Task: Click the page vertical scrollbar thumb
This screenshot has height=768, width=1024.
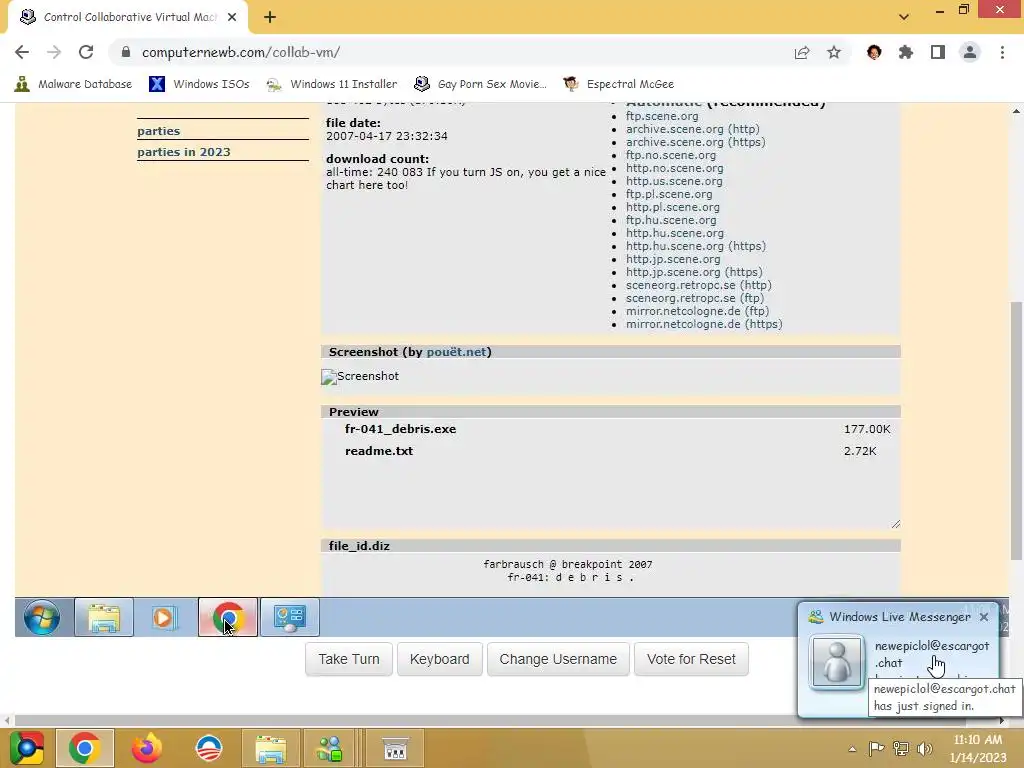Action: tap(1016, 430)
